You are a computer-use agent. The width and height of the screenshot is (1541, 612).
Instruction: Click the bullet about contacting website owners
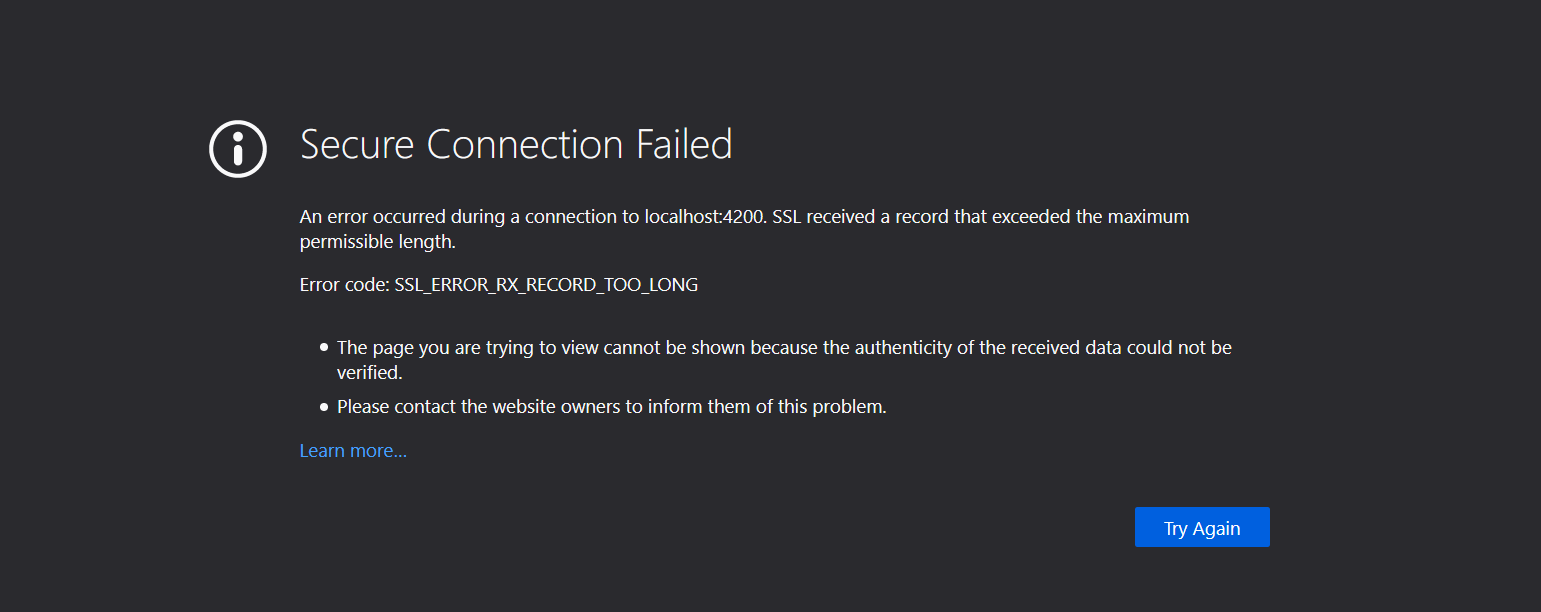(612, 406)
